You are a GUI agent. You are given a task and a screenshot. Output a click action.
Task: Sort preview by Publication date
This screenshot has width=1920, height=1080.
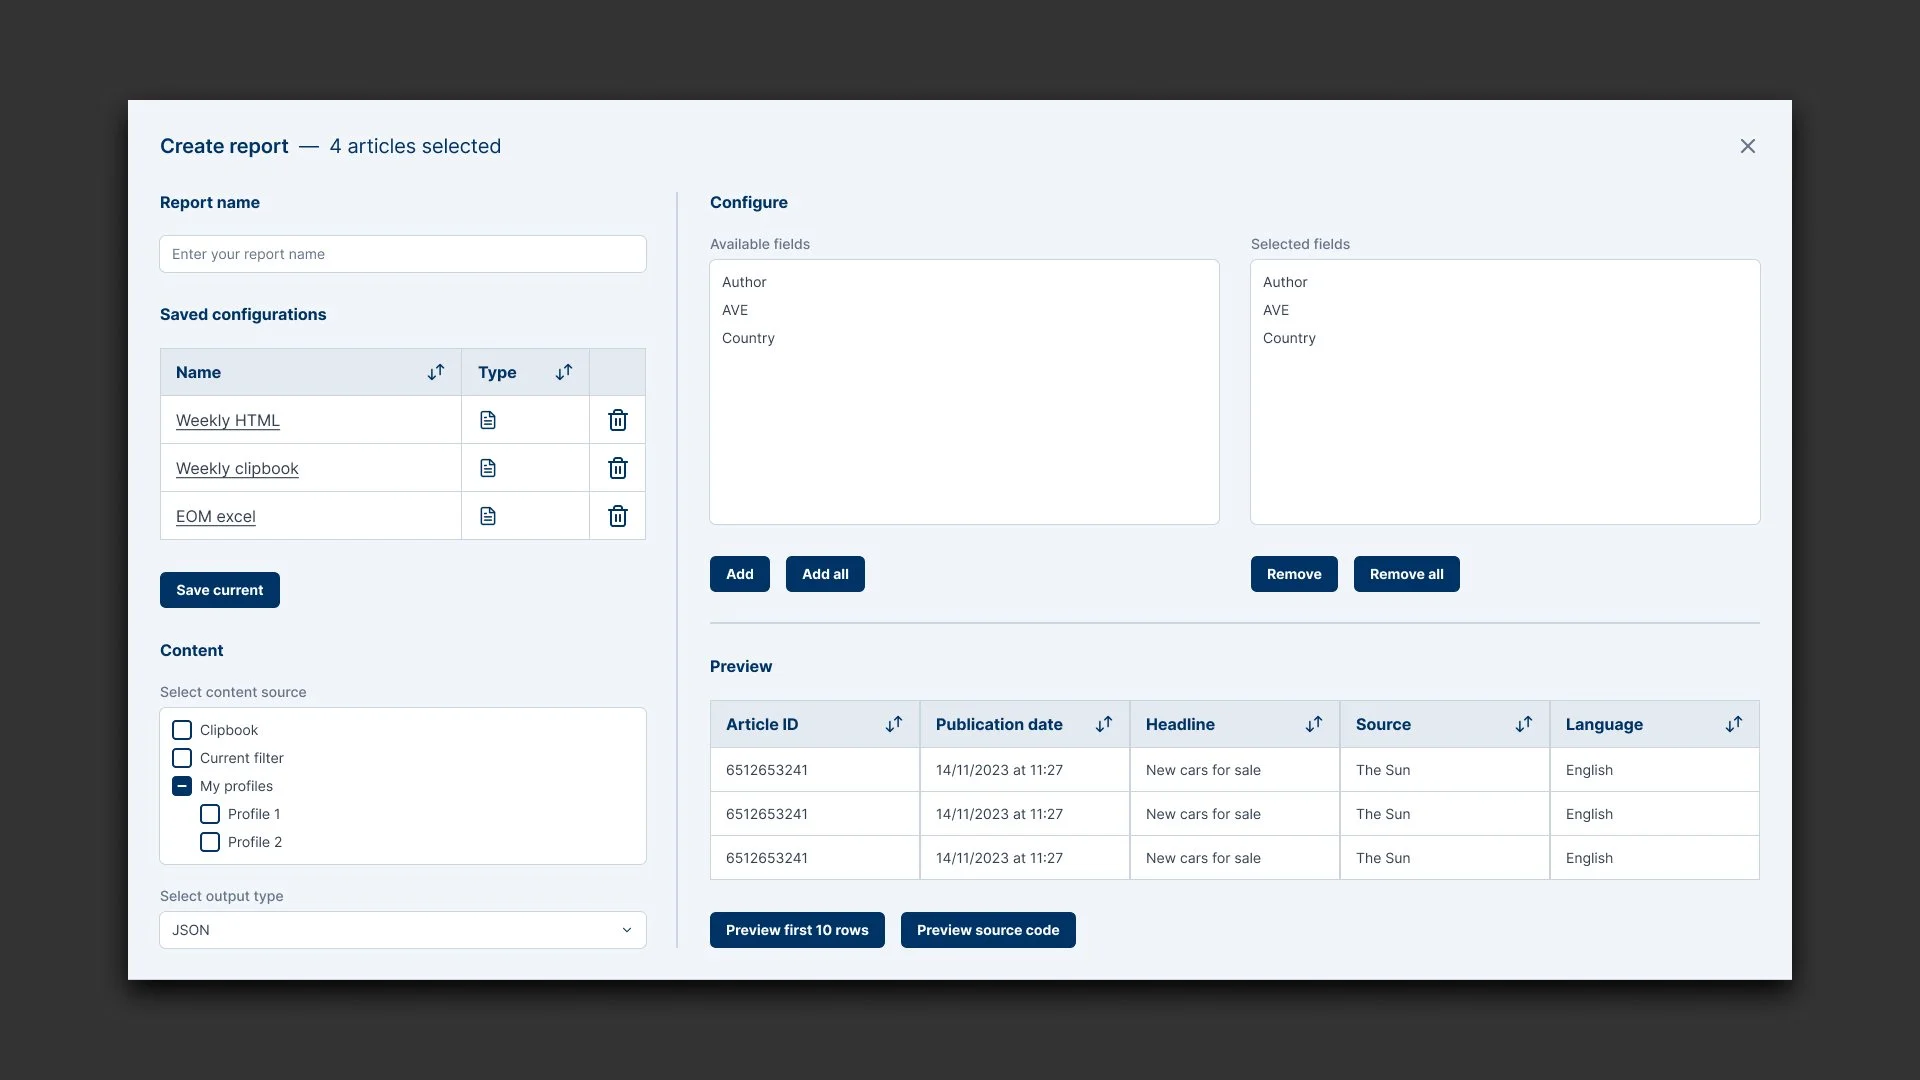1104,724
